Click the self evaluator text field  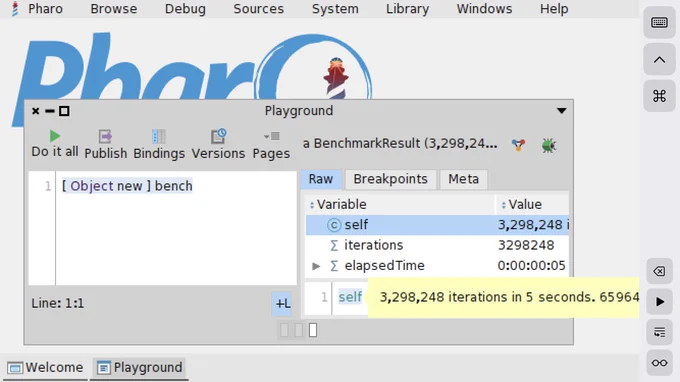pos(350,297)
